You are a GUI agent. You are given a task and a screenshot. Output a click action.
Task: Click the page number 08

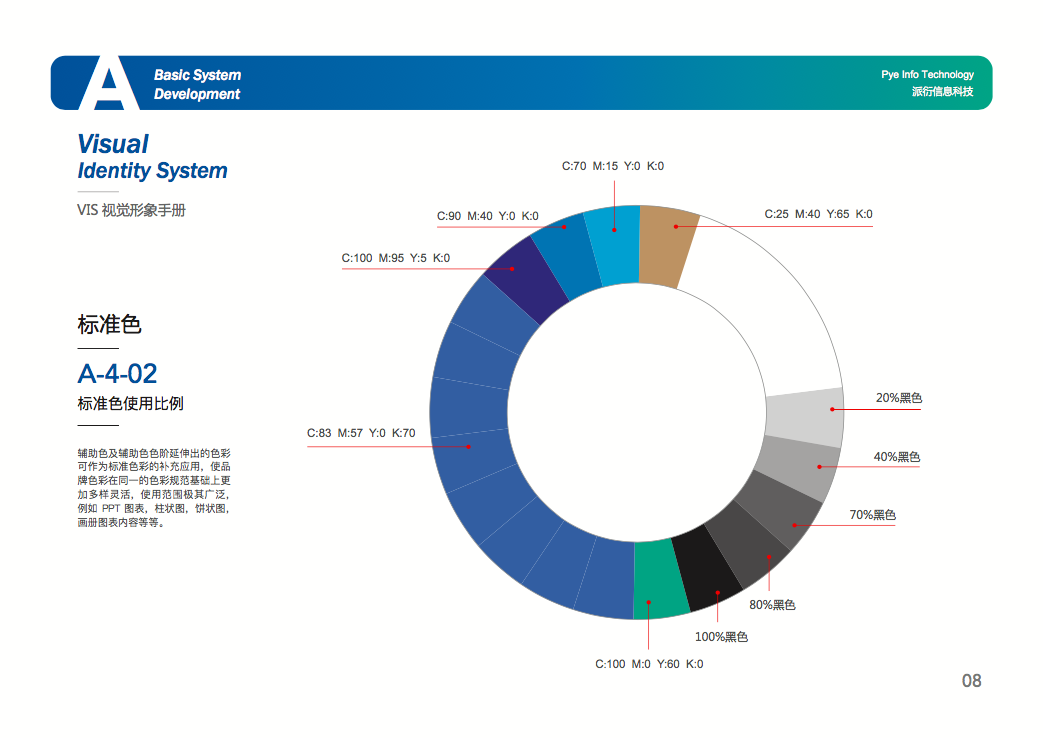[971, 681]
